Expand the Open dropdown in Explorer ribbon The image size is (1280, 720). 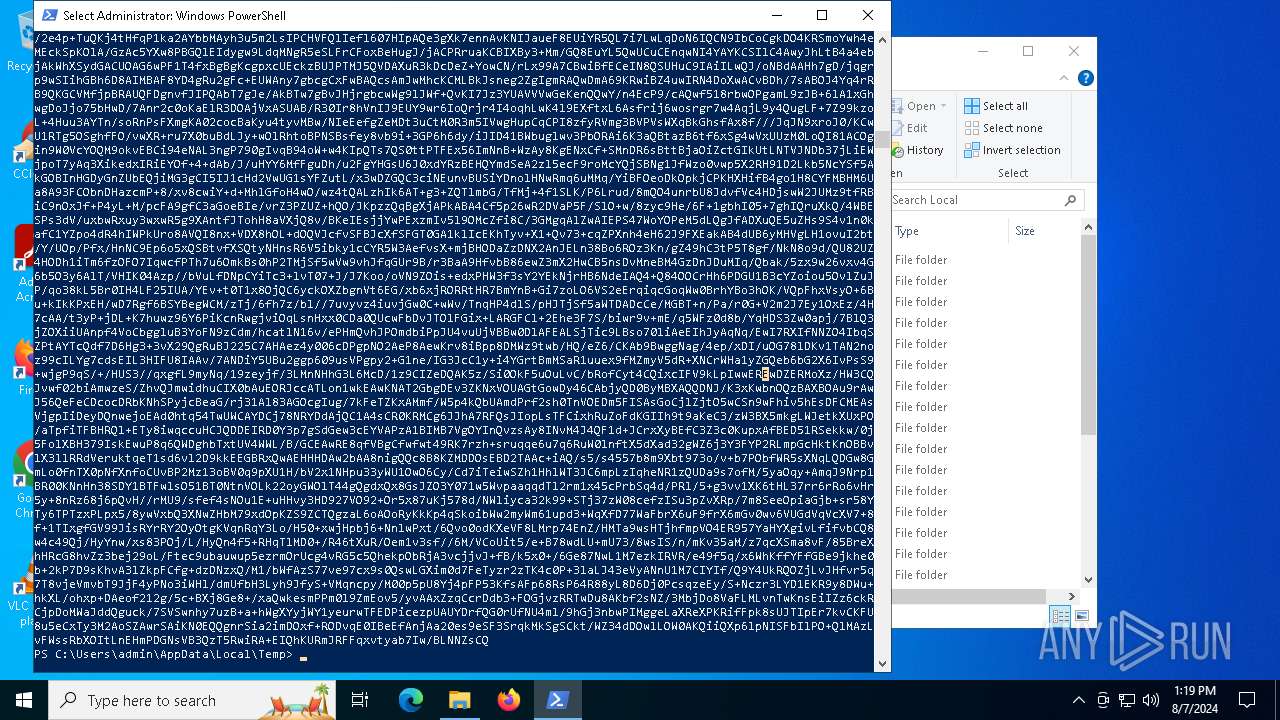[x=943, y=106]
